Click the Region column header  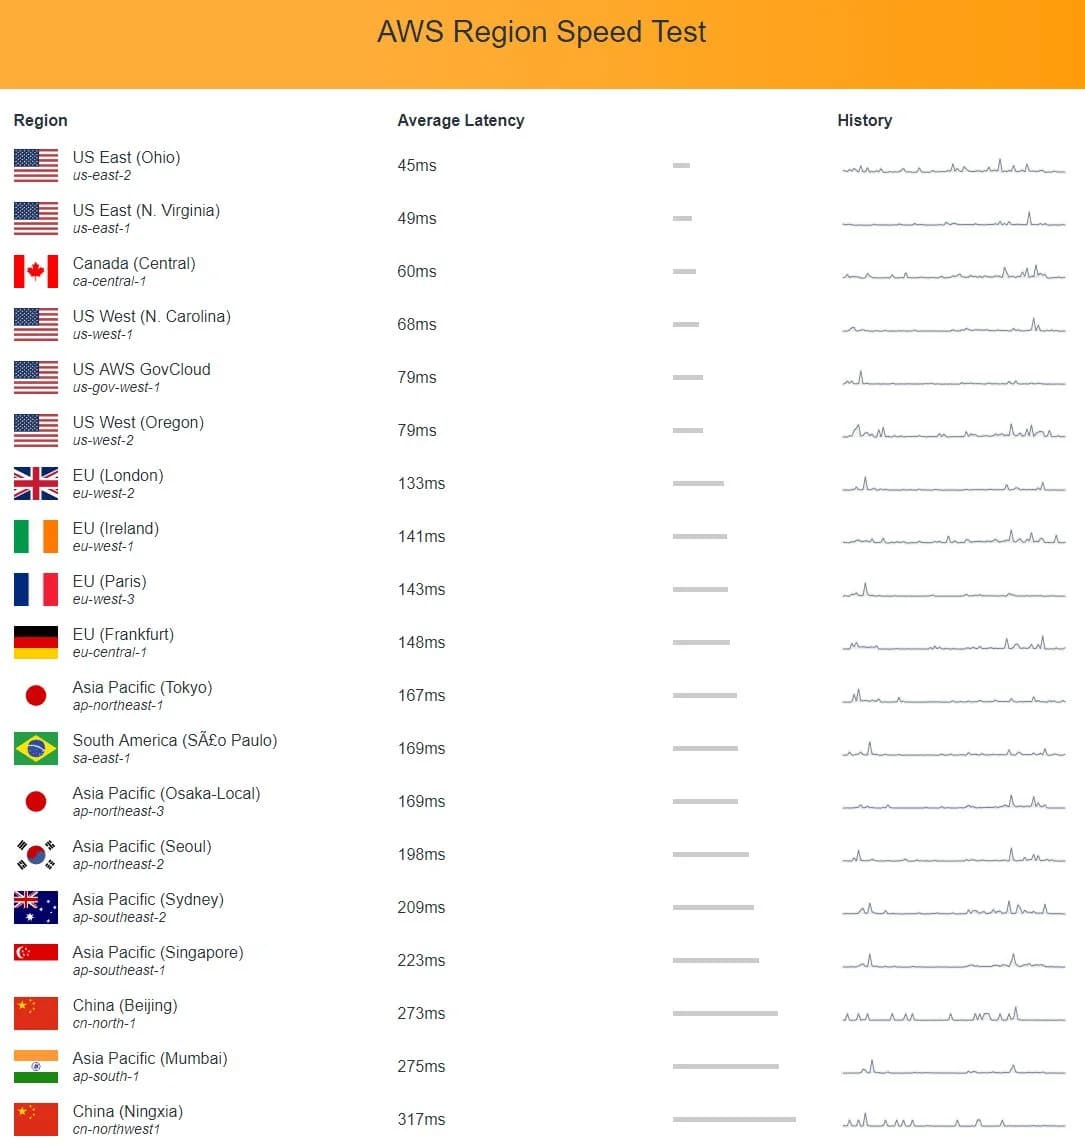[x=41, y=120]
